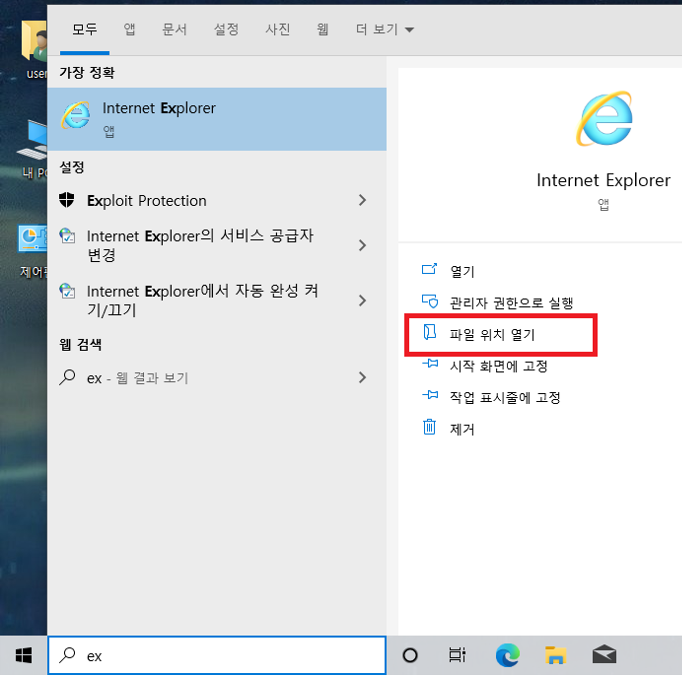The image size is (682, 675).
Task: Launch Microsoft Edge from taskbar
Action: point(507,655)
